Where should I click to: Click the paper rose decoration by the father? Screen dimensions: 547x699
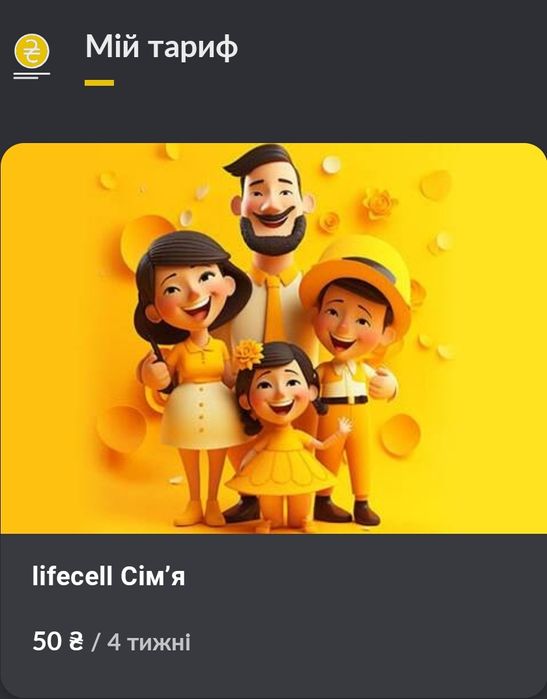tap(379, 203)
